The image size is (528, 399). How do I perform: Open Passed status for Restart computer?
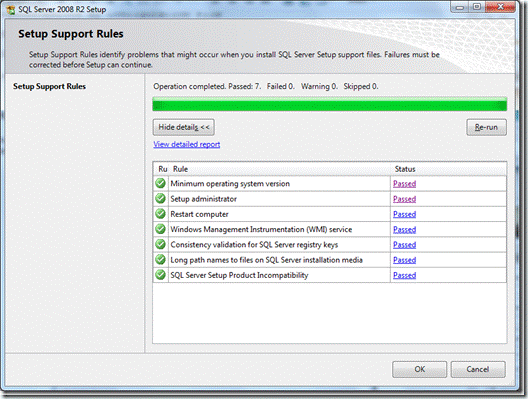point(404,214)
